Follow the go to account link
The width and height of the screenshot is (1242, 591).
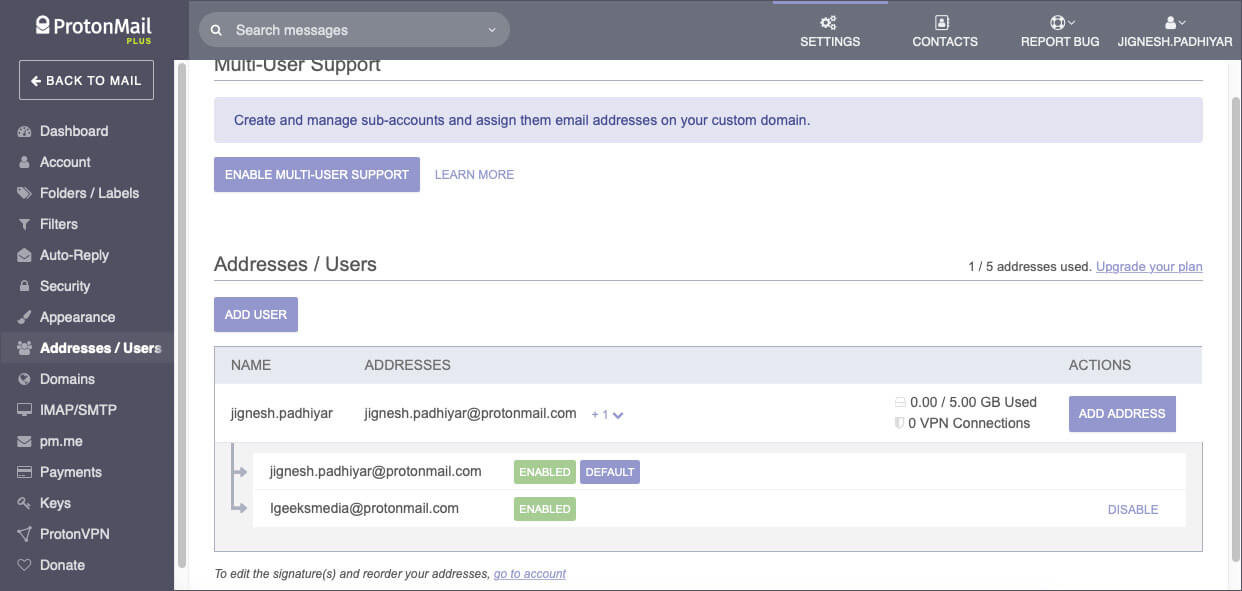[530, 574]
